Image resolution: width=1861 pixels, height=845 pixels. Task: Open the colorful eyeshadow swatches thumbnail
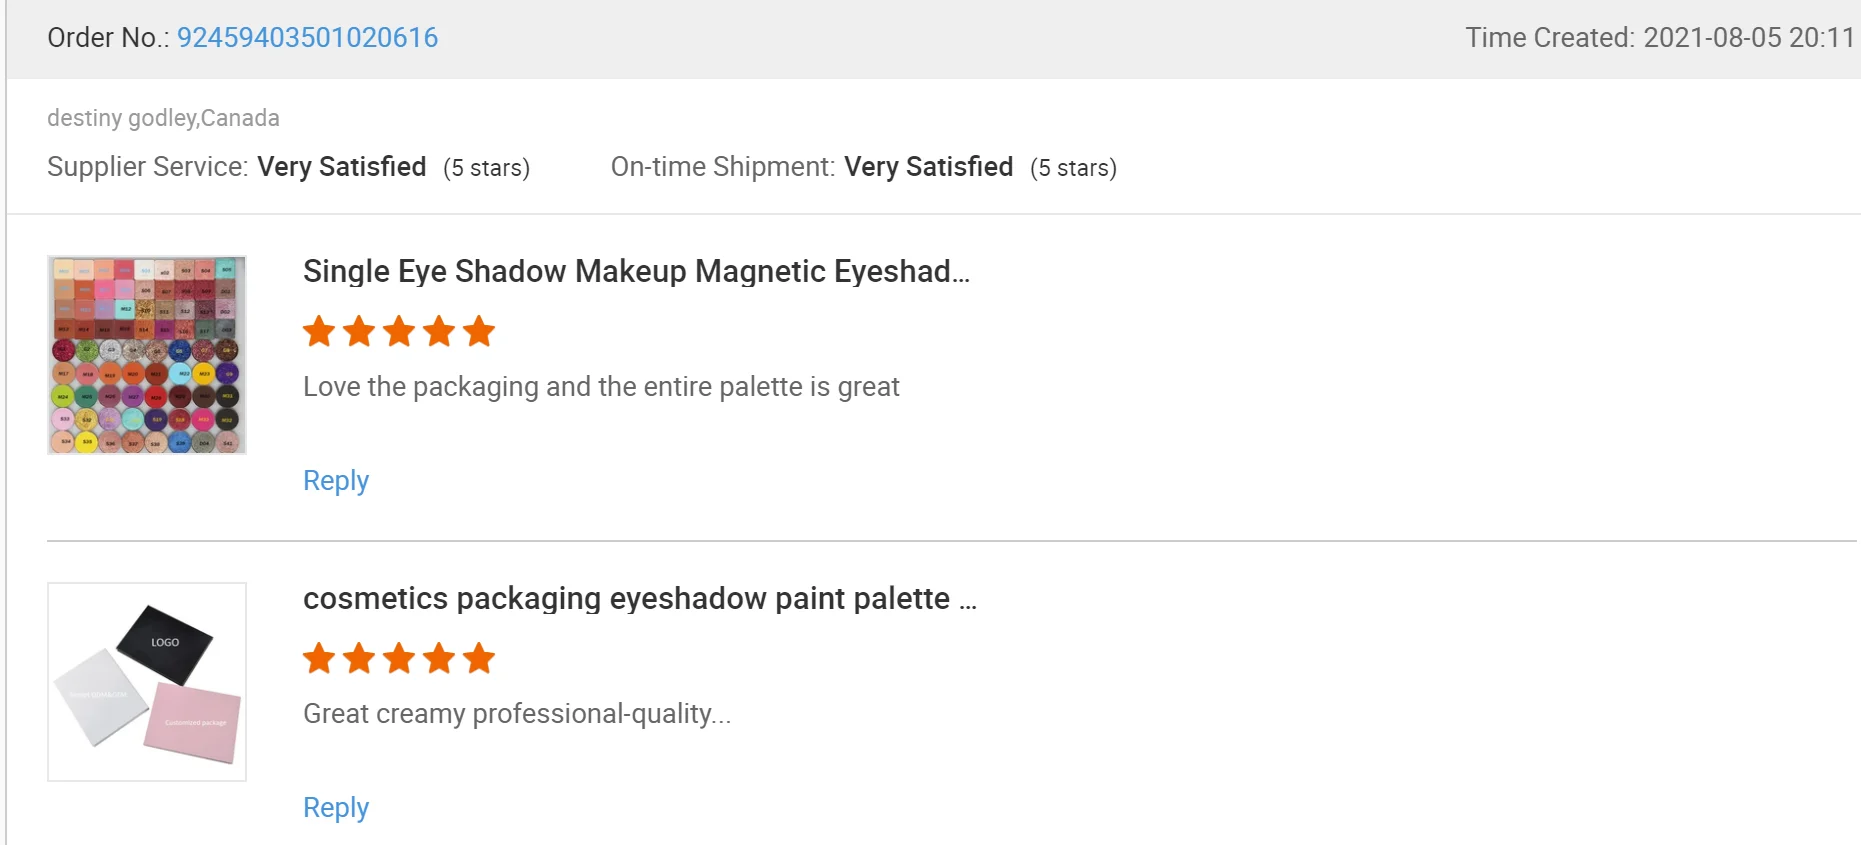coord(147,355)
